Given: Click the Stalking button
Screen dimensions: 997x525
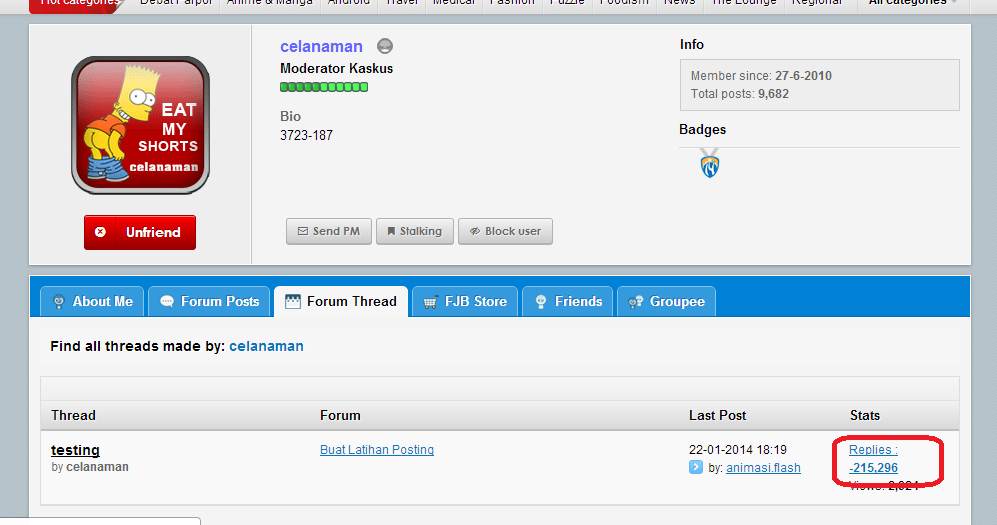Looking at the screenshot, I should tap(415, 231).
